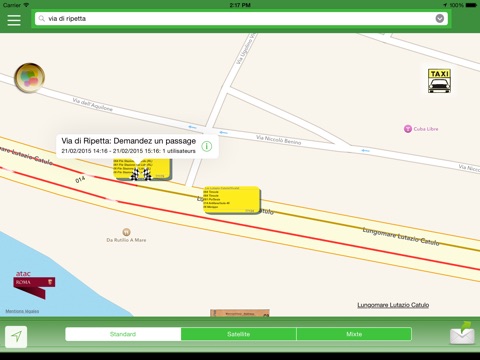Tap the thumbnail at map bottom edge

tap(240, 313)
